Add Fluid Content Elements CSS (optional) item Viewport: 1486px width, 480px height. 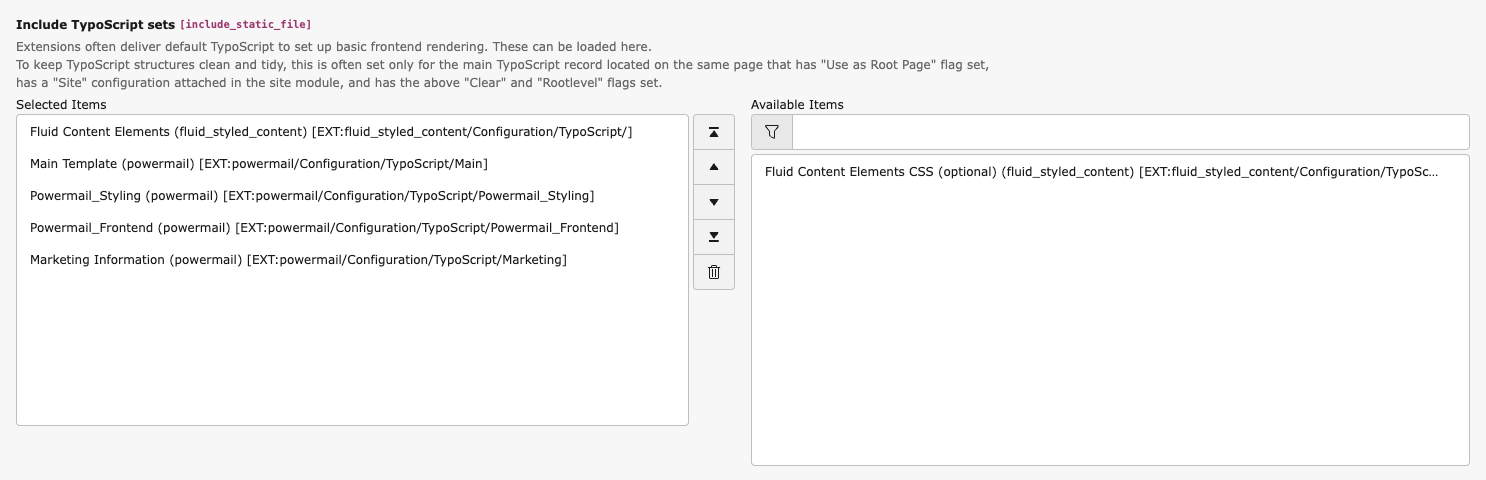click(1101, 172)
